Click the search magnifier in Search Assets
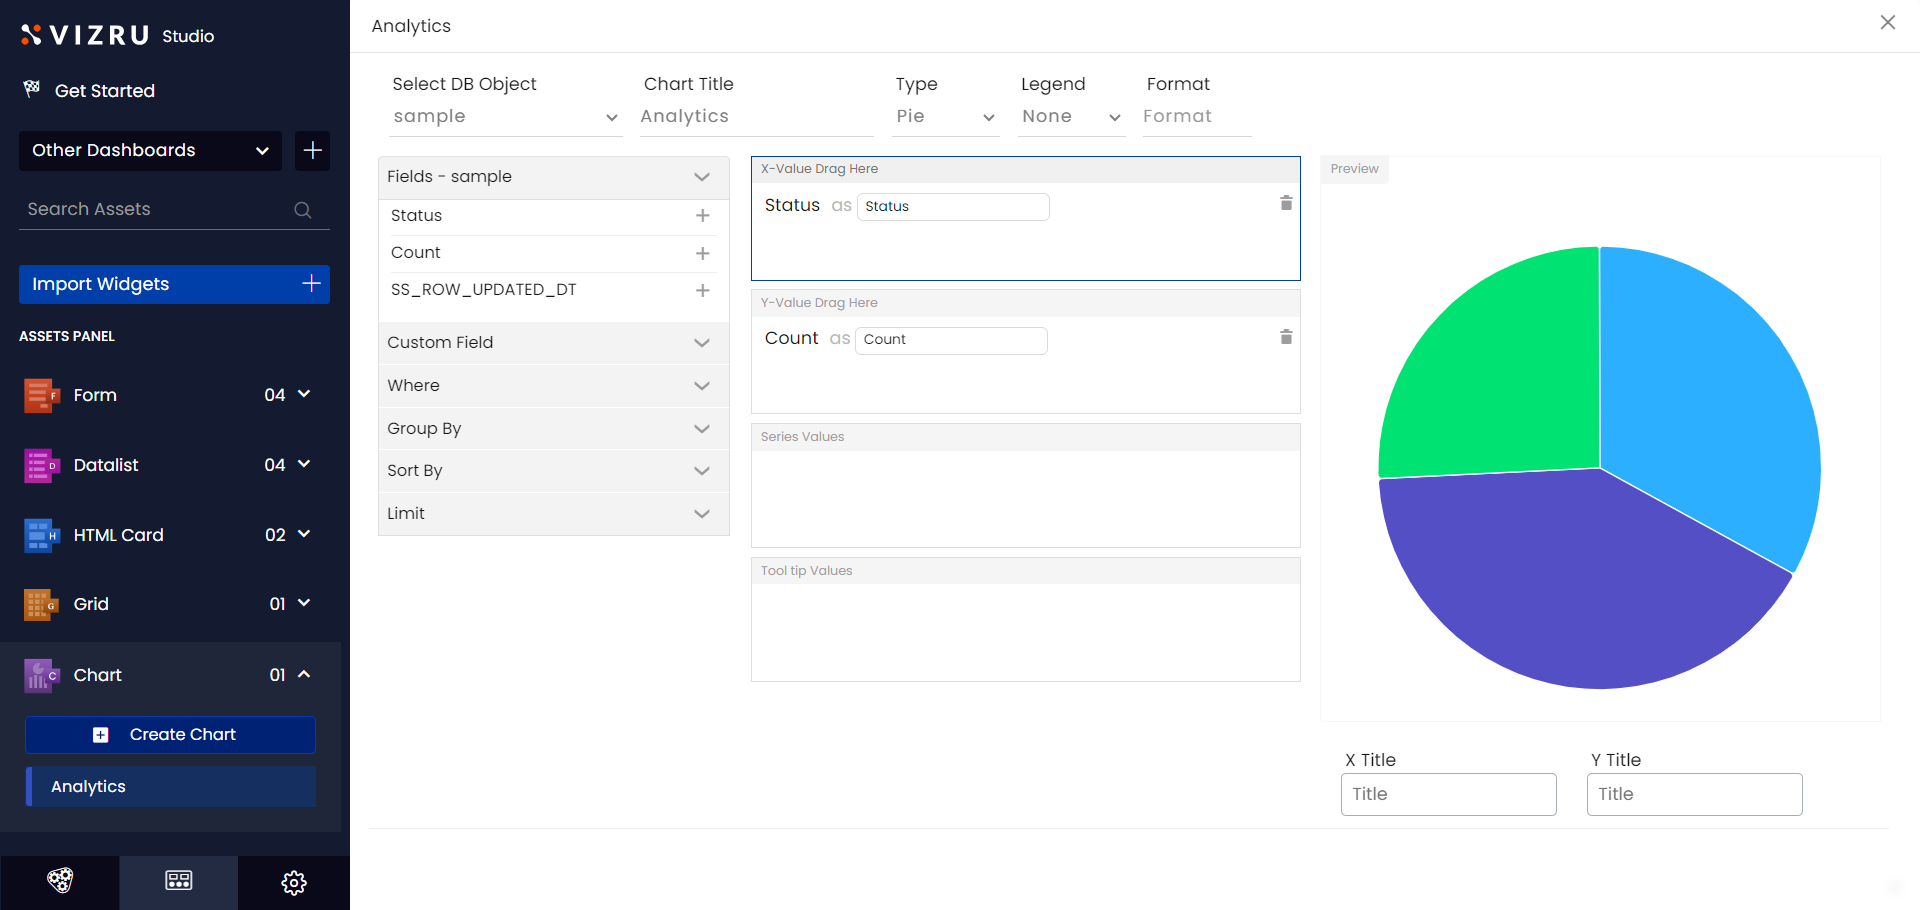 [x=302, y=210]
